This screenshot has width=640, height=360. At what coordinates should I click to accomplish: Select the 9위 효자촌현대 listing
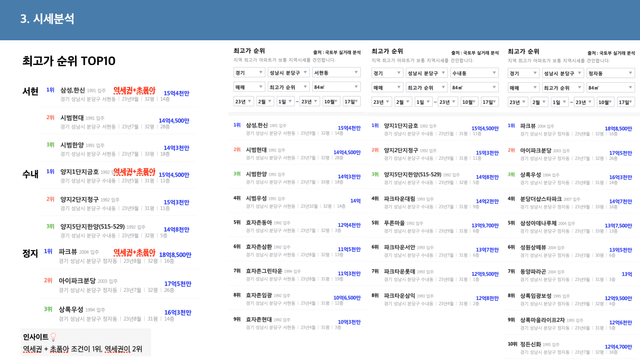coord(297,323)
